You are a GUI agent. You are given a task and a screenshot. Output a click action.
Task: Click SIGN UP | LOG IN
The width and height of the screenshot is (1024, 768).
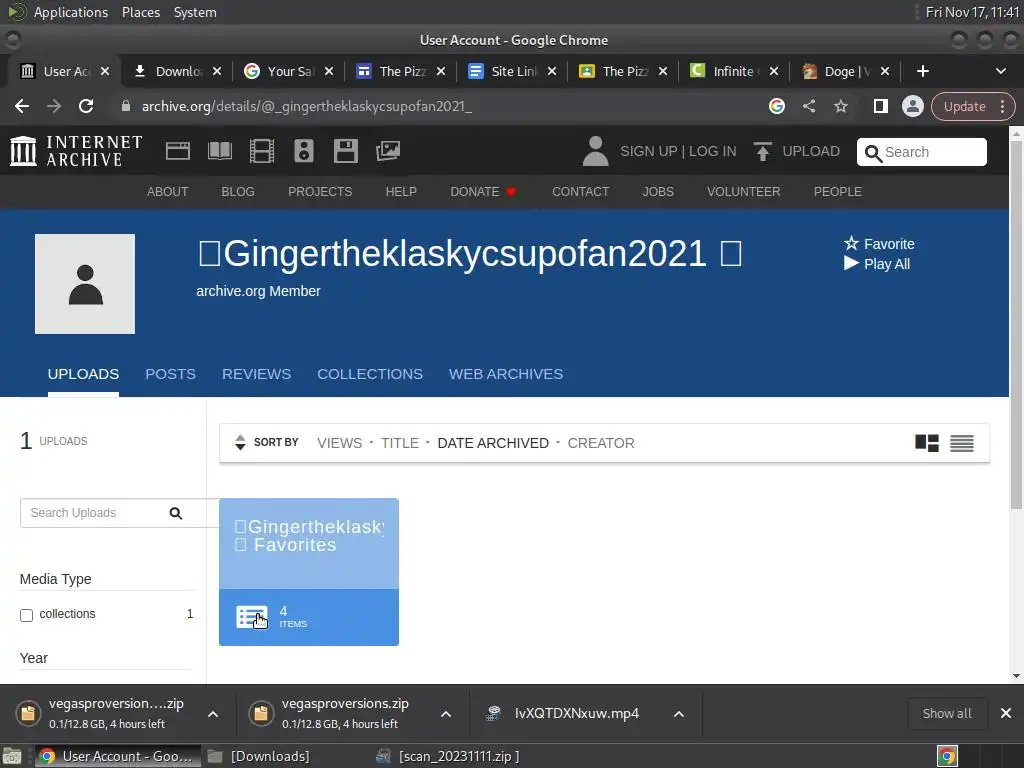(x=678, y=152)
